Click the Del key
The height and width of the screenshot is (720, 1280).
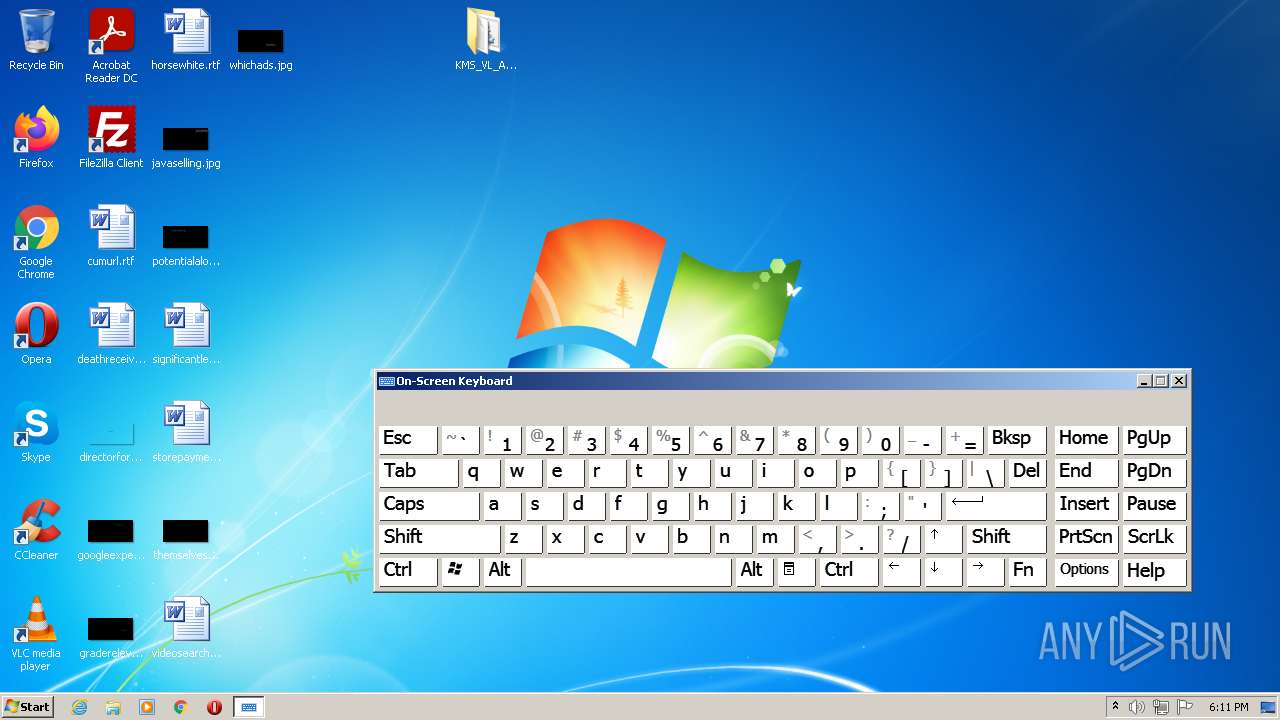click(1028, 472)
